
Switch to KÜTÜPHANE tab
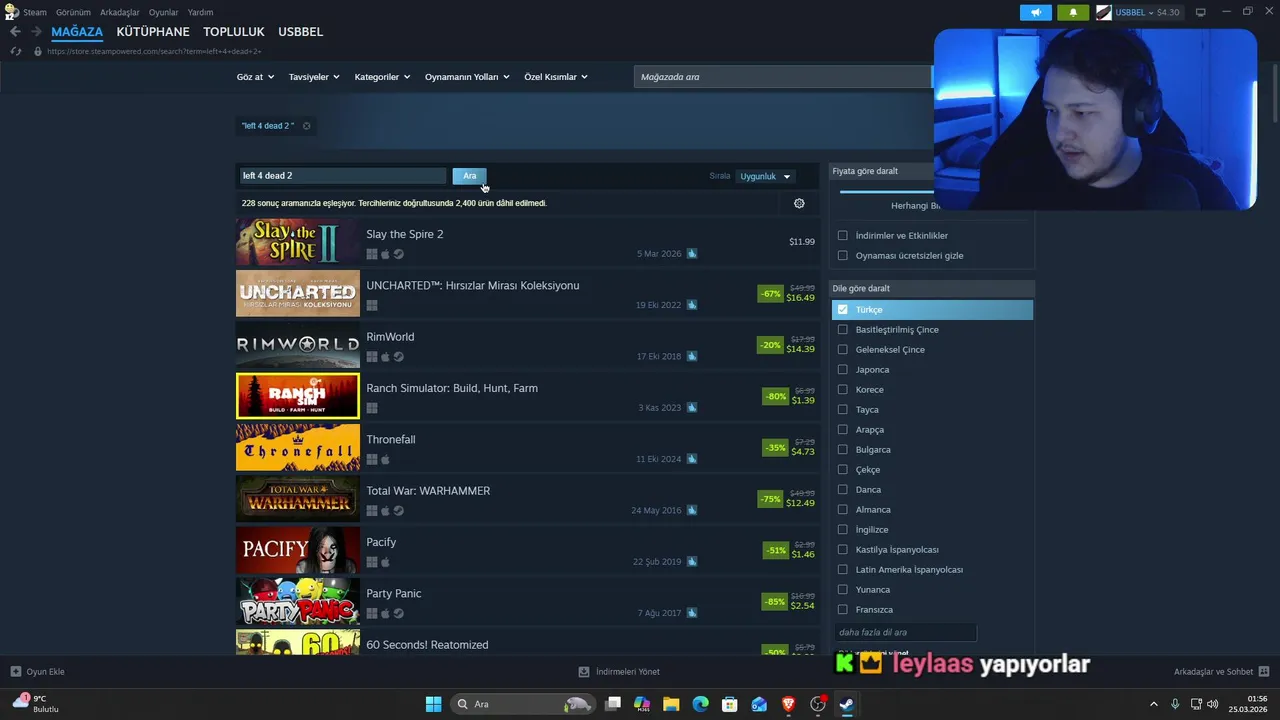(153, 32)
